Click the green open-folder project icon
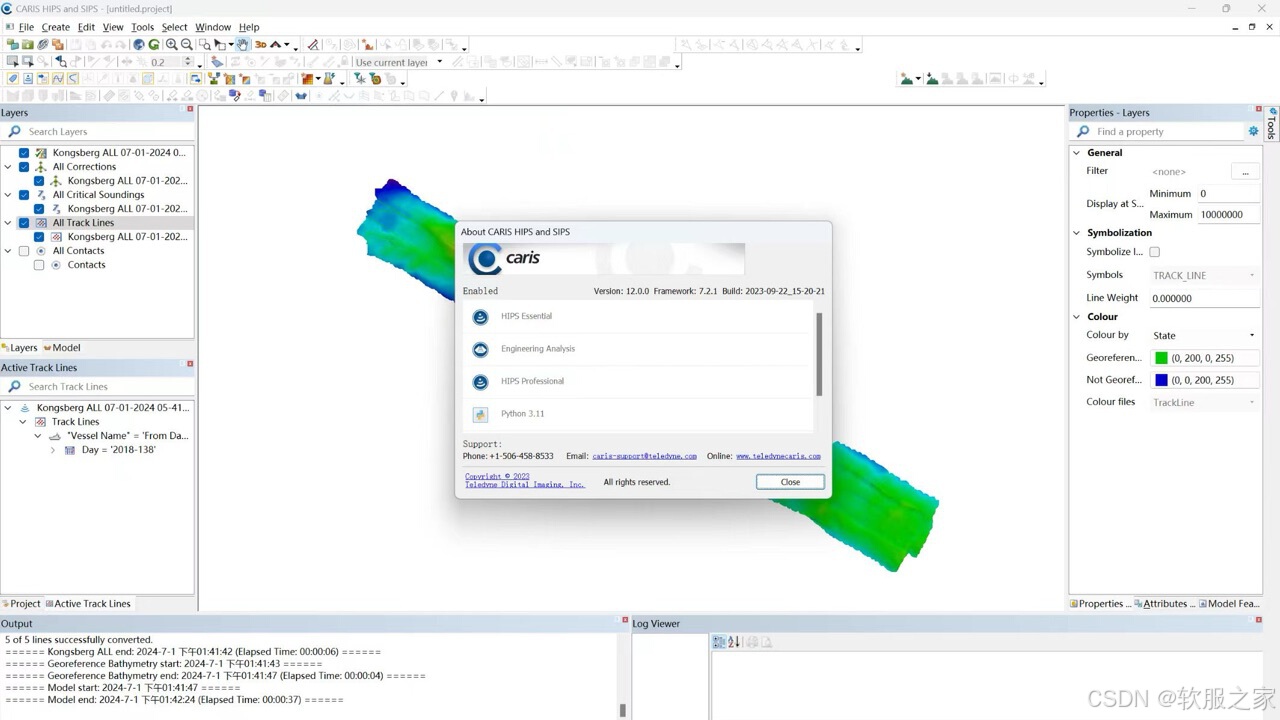Image resolution: width=1280 pixels, height=720 pixels. coord(27,44)
